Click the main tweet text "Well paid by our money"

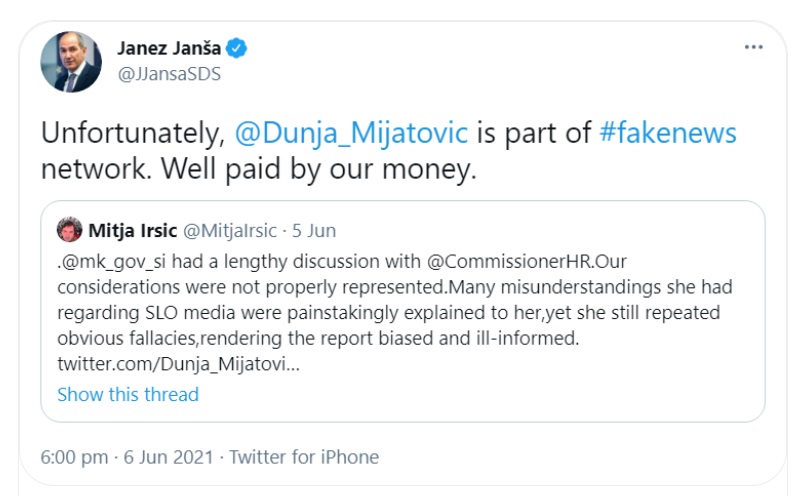tap(310, 169)
